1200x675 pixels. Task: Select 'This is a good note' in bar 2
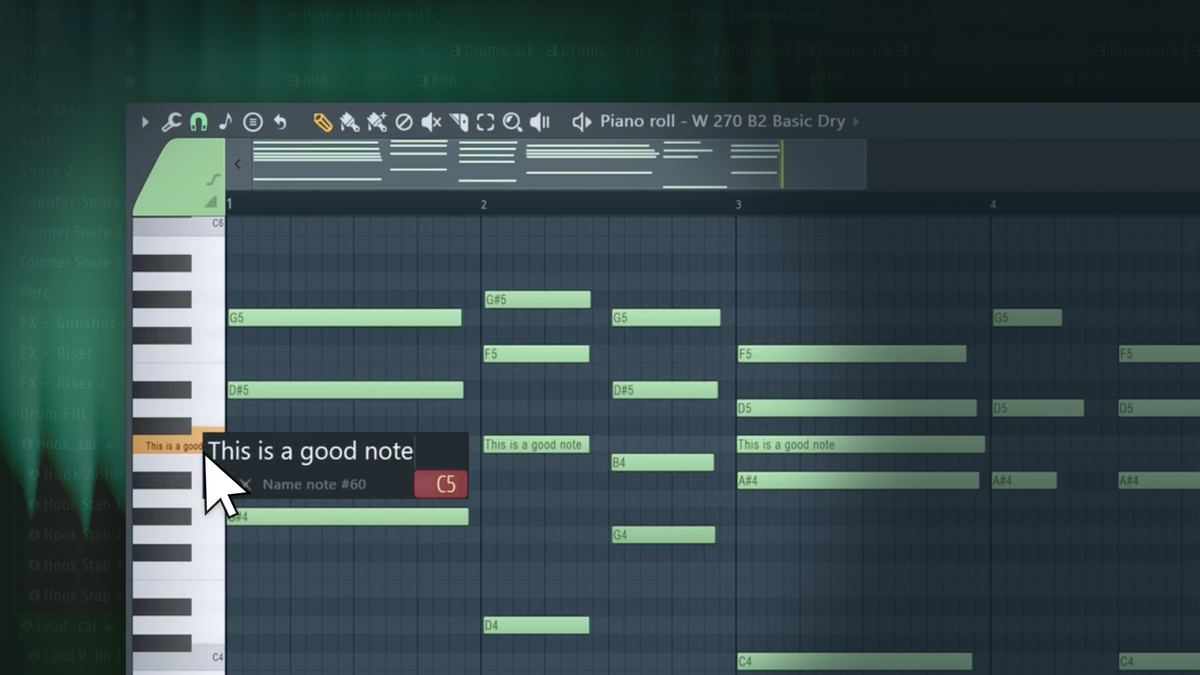[x=536, y=444]
